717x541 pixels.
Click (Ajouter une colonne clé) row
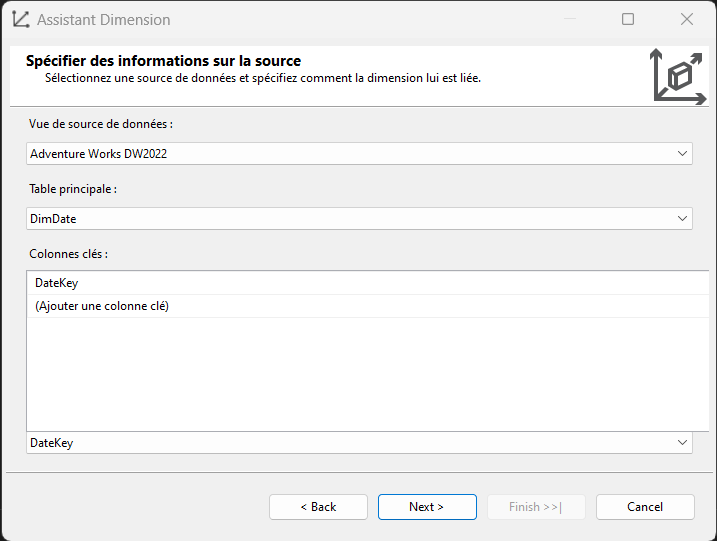(369, 306)
